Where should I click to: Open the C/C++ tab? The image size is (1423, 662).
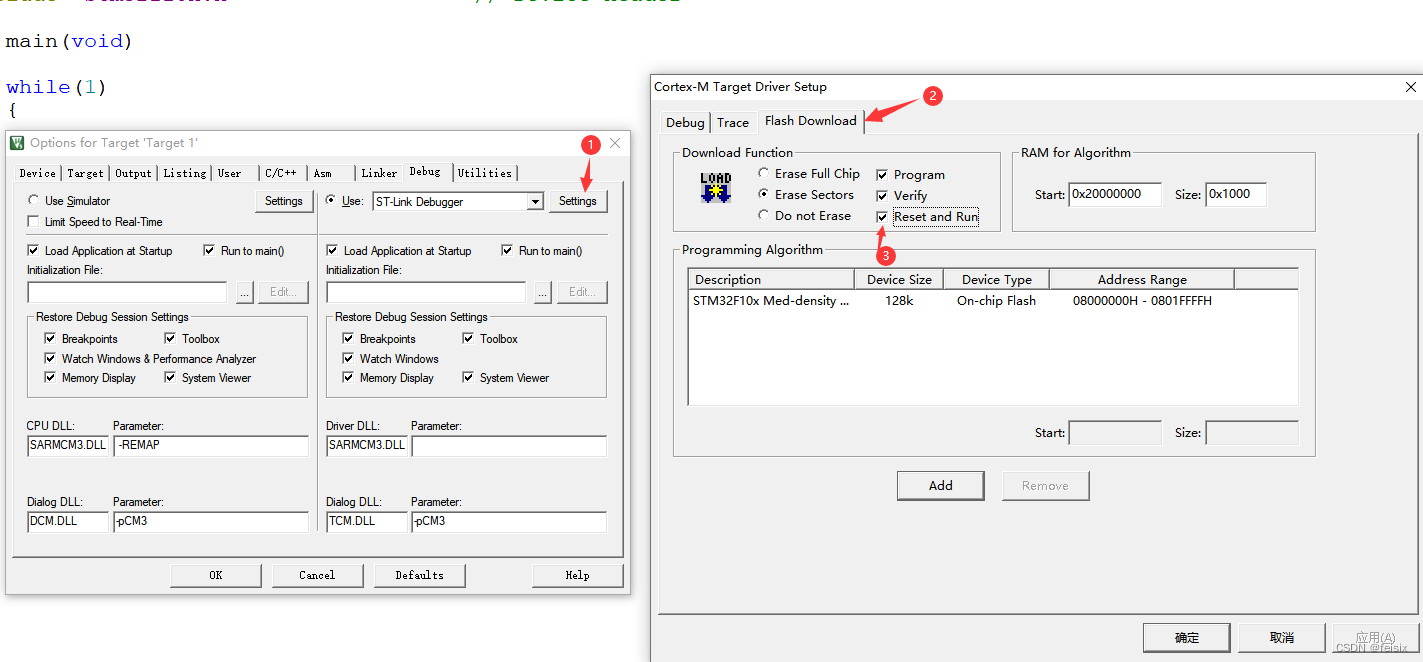(281, 173)
